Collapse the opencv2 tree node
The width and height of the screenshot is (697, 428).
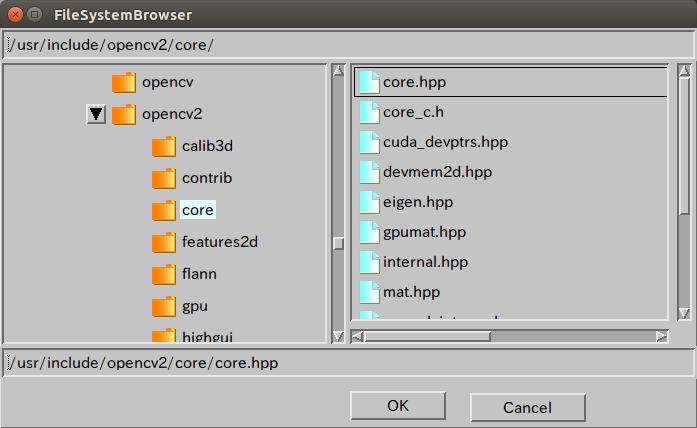pos(96,114)
